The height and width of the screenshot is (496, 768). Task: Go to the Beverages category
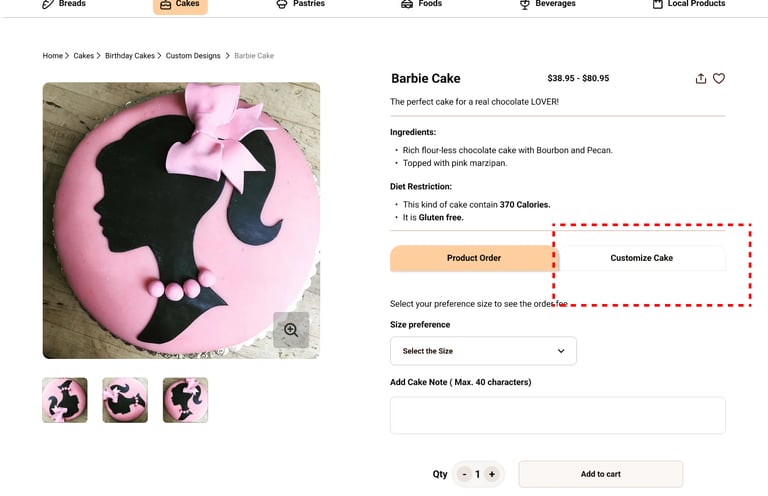(x=548, y=4)
